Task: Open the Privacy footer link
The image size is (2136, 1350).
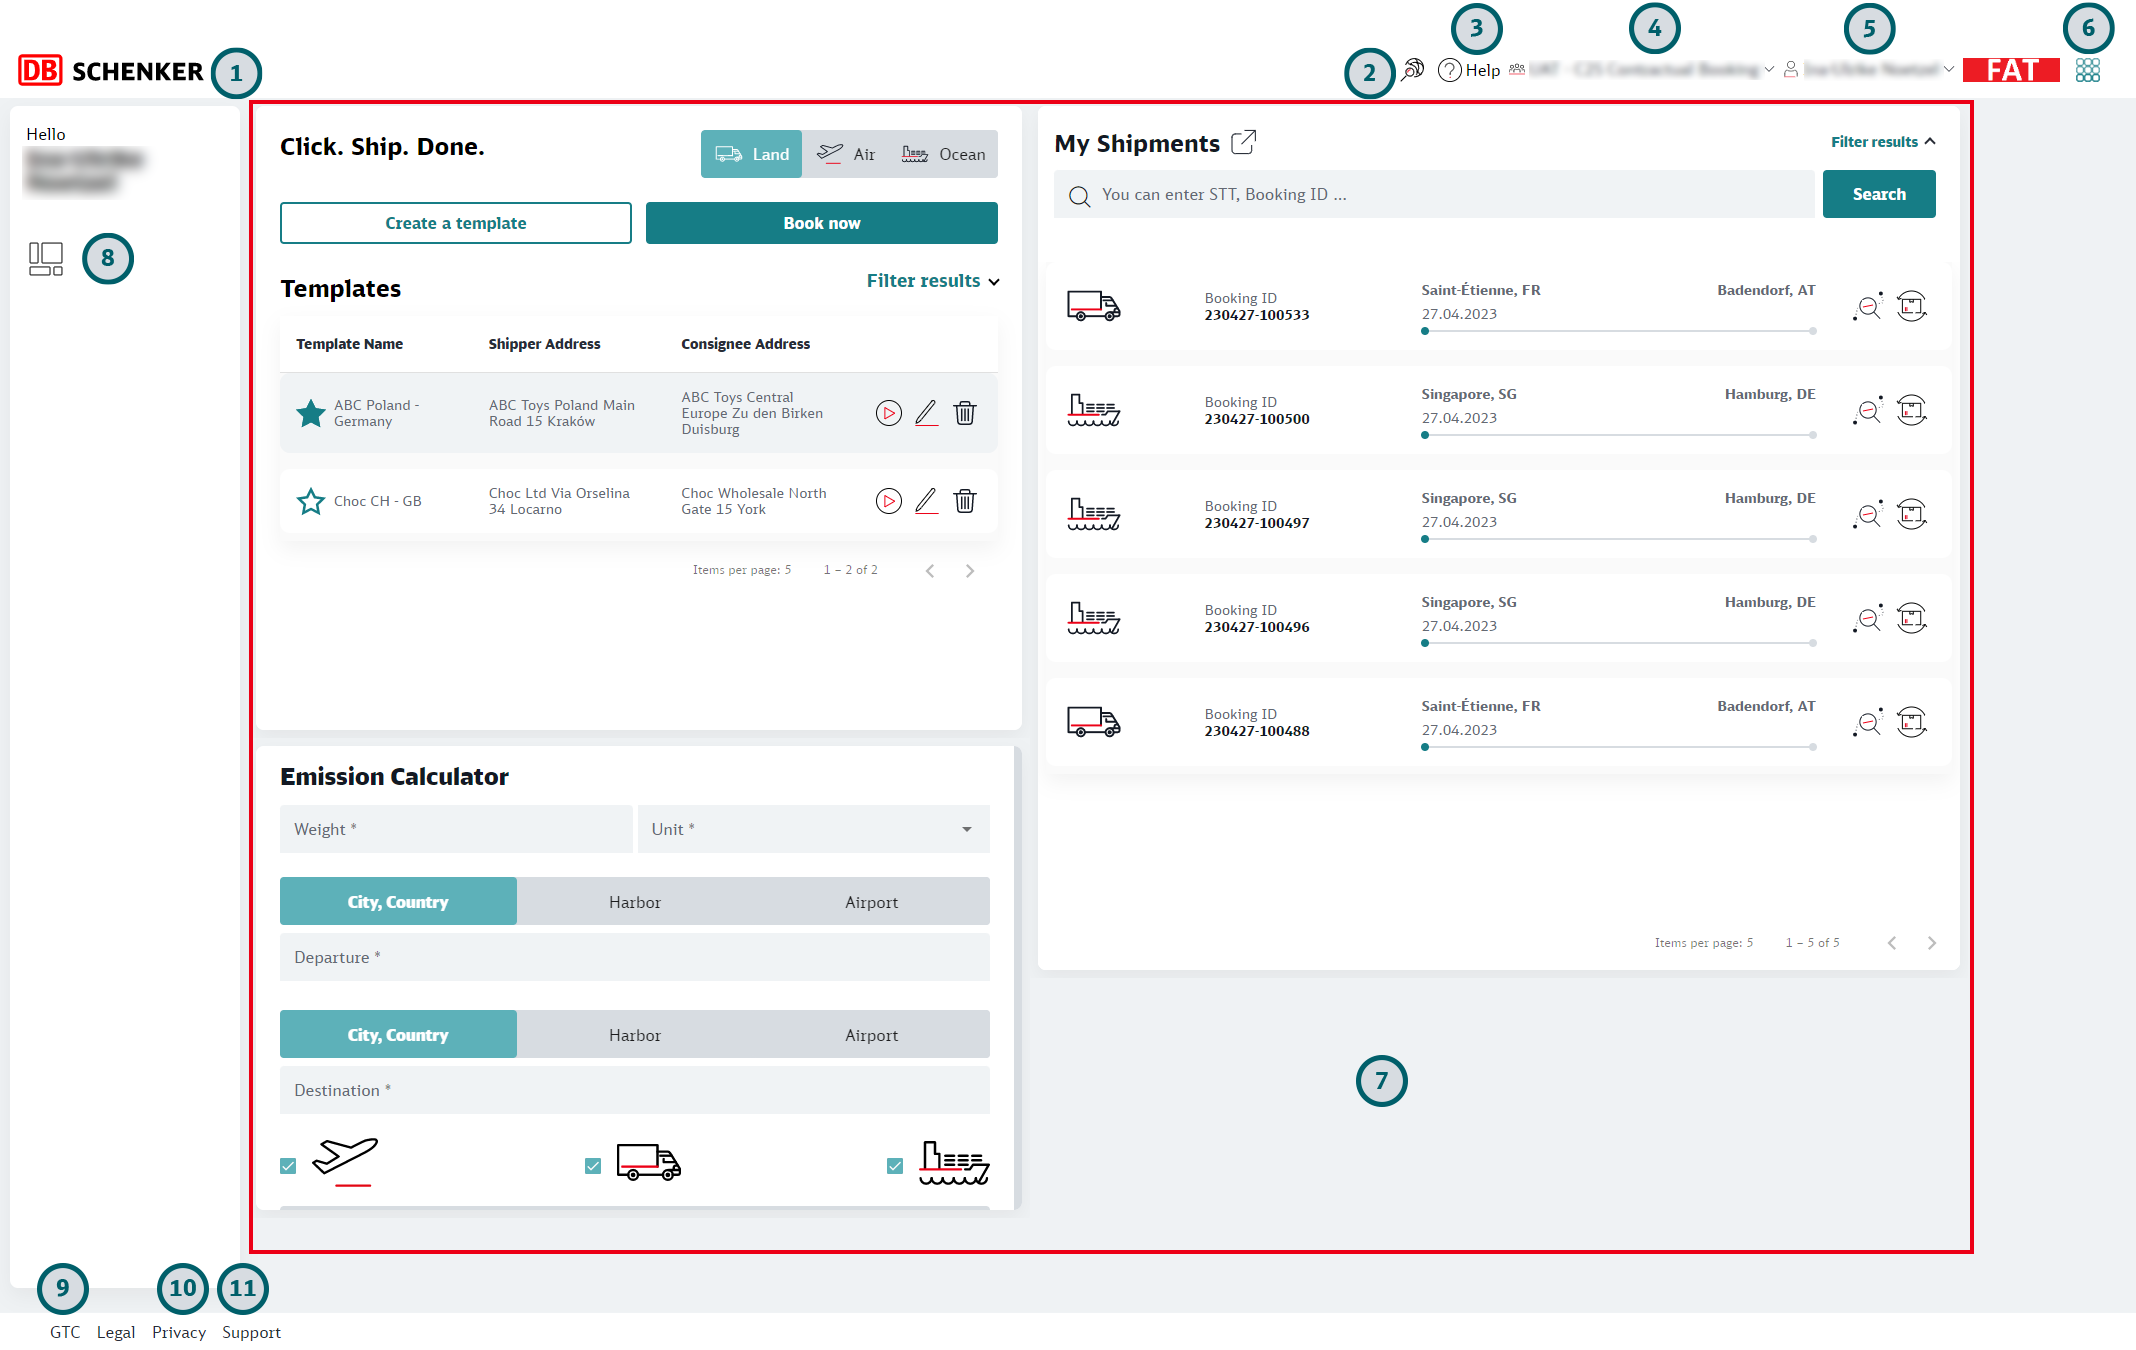Action: [x=179, y=1332]
